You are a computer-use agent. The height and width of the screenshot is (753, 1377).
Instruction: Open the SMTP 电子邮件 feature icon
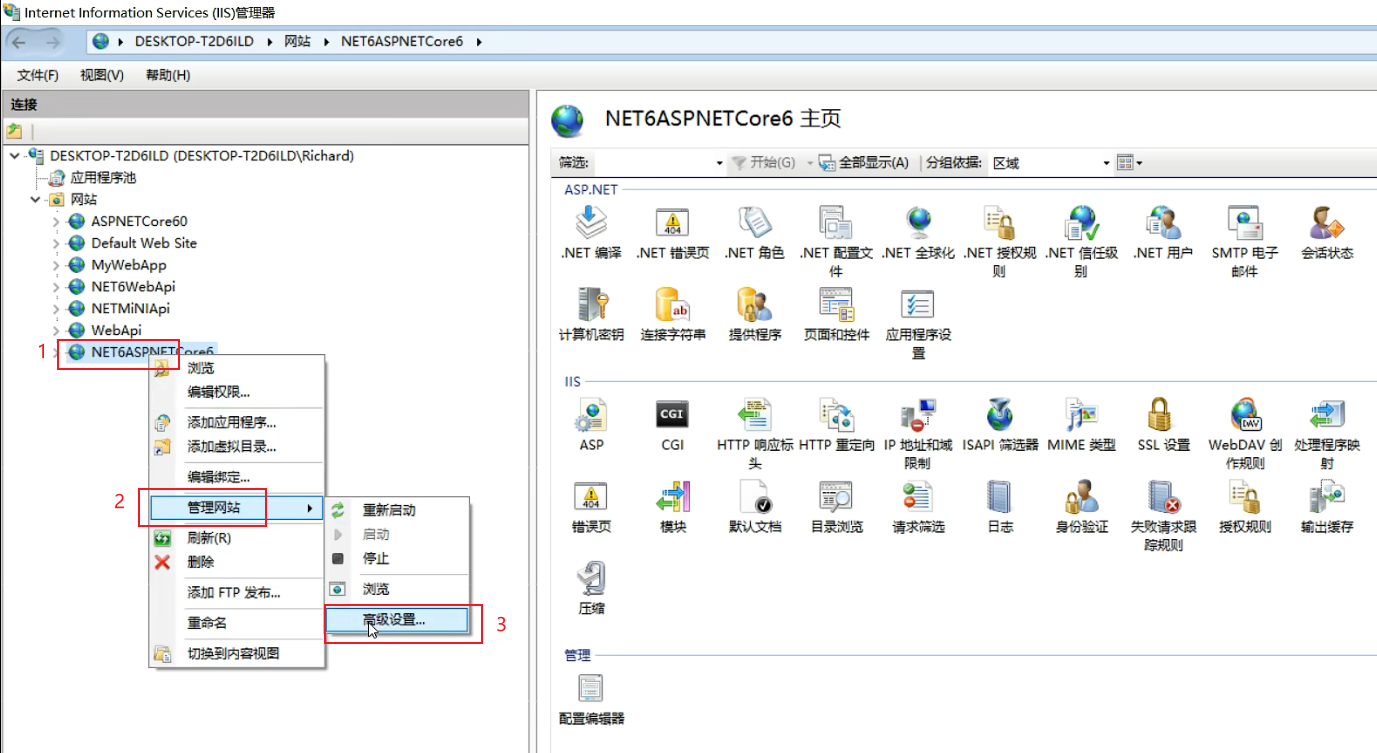pyautogui.click(x=1244, y=223)
